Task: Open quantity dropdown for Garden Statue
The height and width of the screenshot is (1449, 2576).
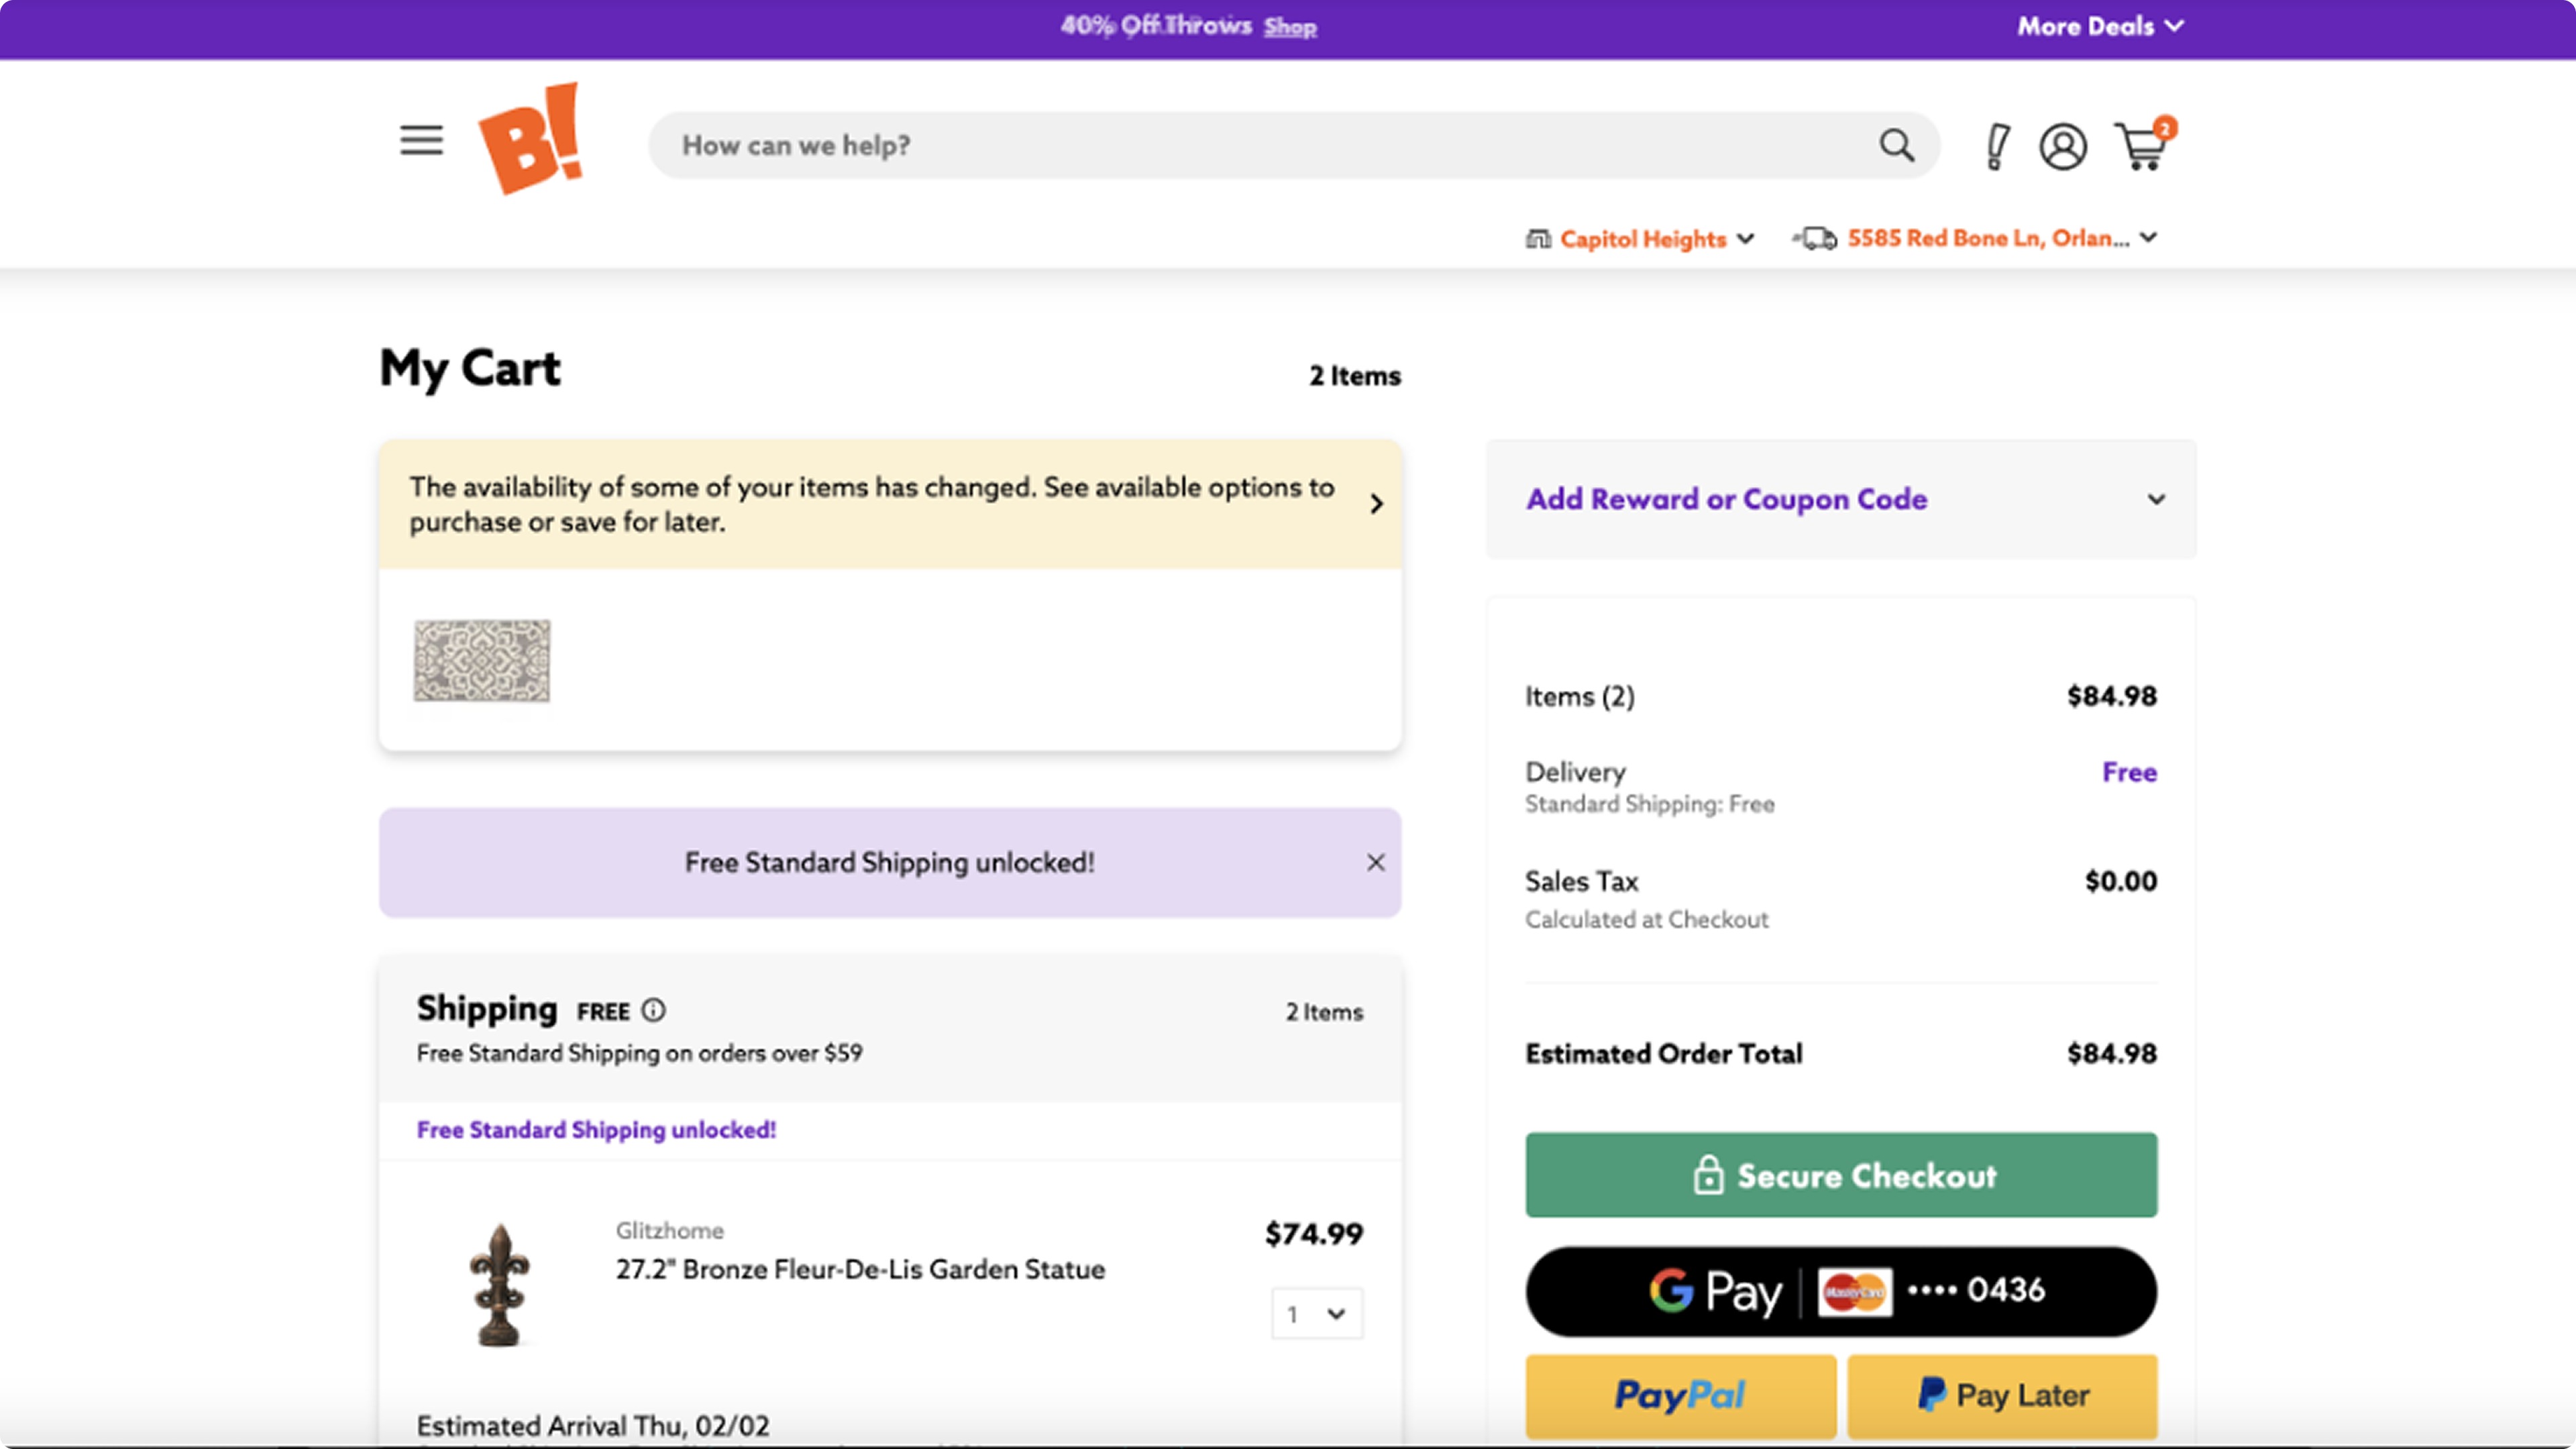Action: tap(1316, 1313)
